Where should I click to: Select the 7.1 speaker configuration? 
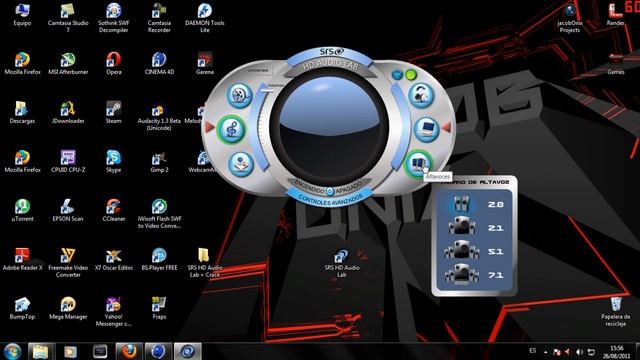tap(474, 274)
